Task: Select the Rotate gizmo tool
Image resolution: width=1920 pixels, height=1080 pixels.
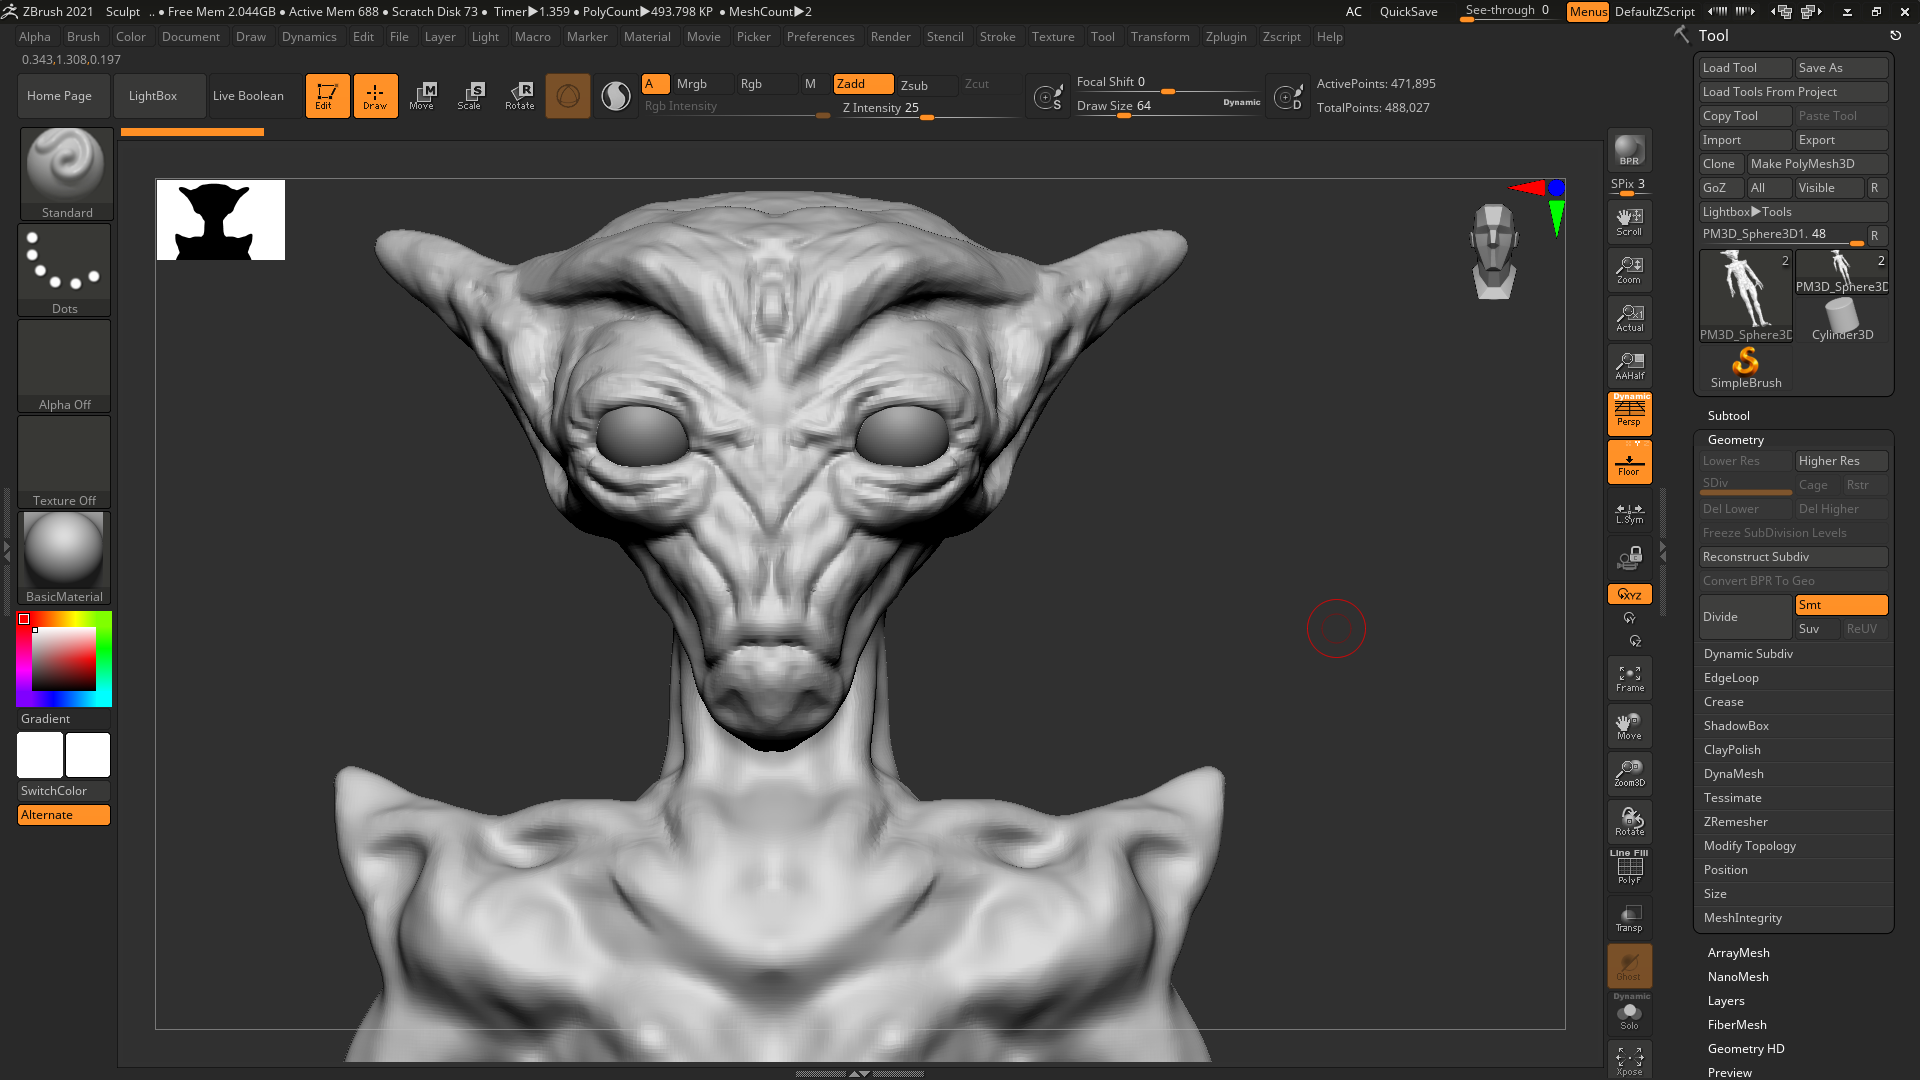Action: pyautogui.click(x=519, y=96)
